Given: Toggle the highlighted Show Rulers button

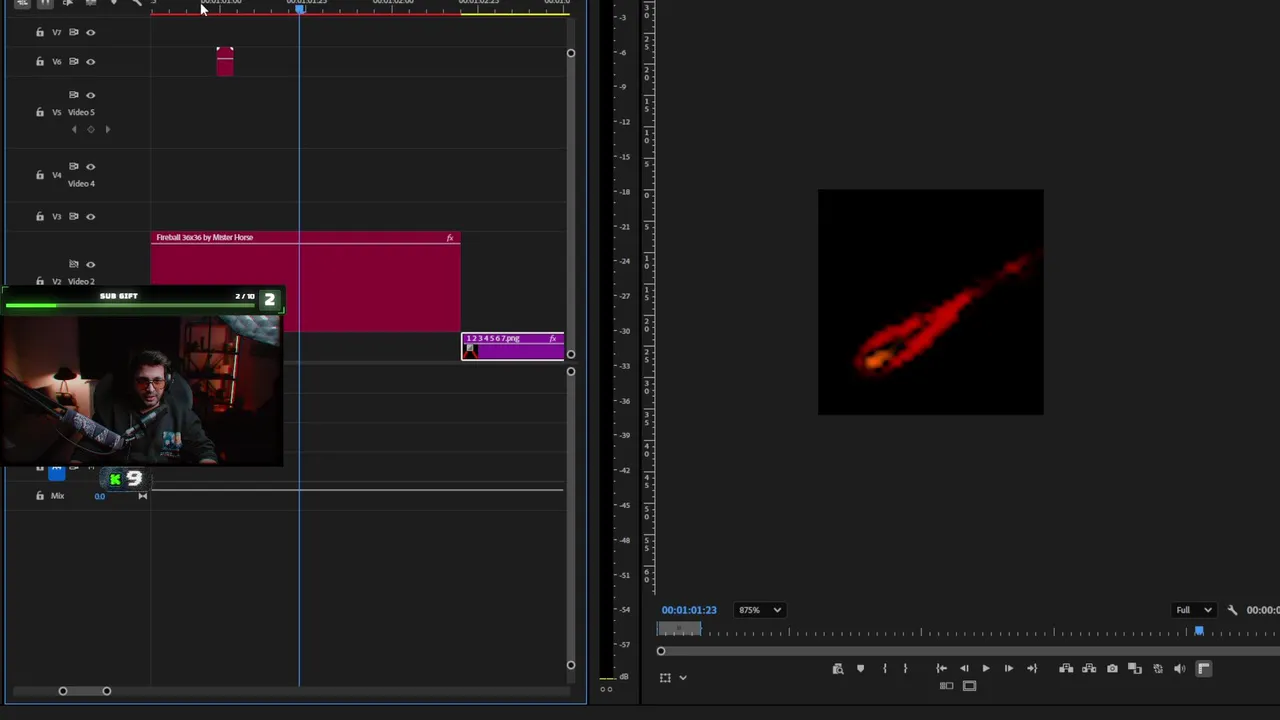Looking at the screenshot, I should pos(1203,669).
